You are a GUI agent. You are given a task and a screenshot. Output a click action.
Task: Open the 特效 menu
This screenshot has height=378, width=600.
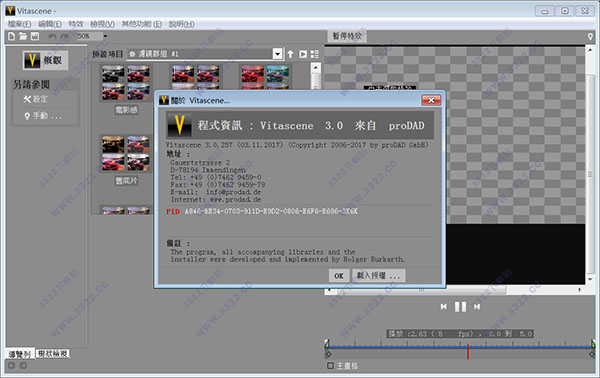pos(76,24)
